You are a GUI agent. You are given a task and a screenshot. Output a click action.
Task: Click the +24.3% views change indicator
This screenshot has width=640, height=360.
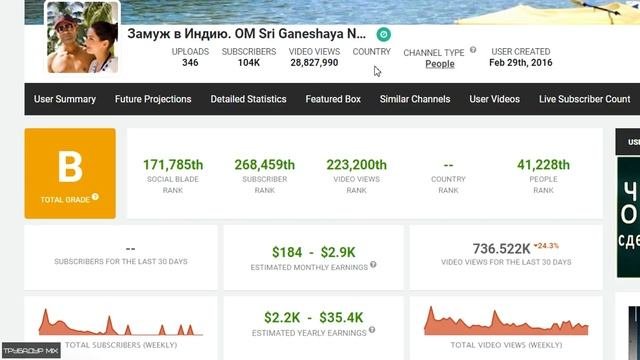546,246
